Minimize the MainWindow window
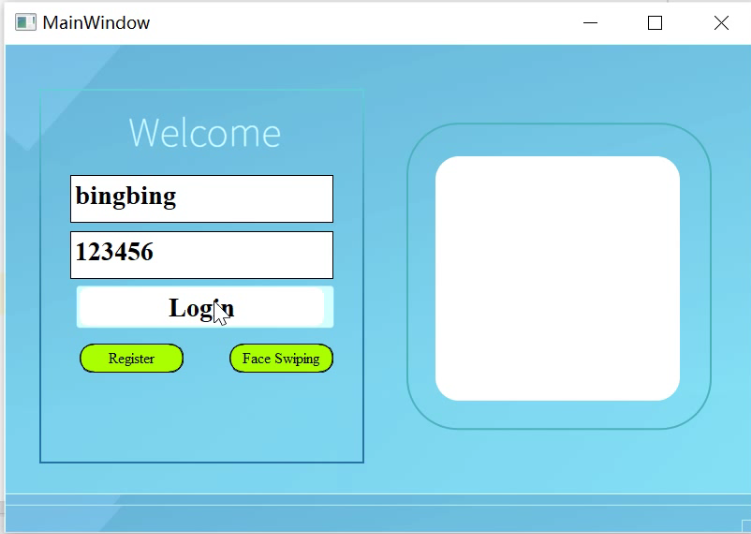Viewport: 751px width, 534px height. click(x=590, y=23)
